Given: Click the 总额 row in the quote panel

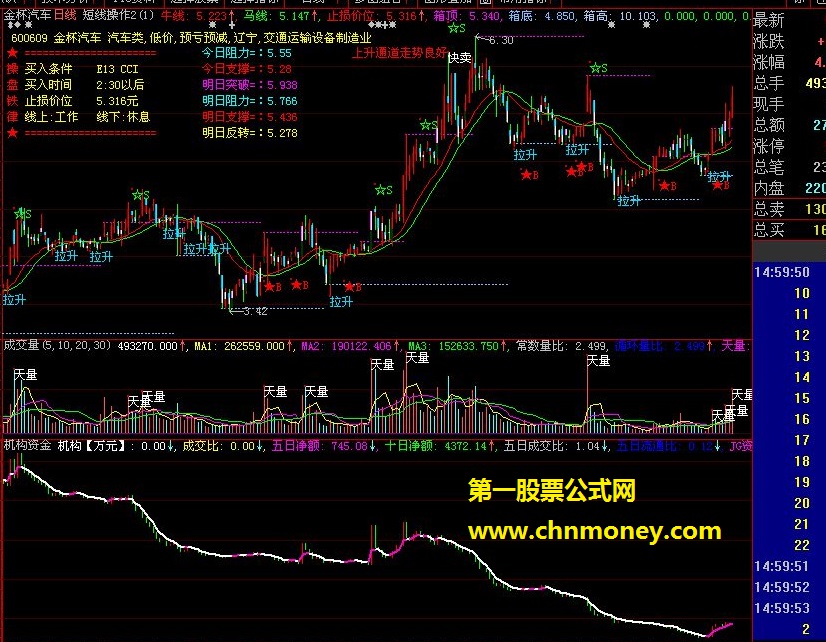Looking at the screenshot, I should tap(789, 125).
